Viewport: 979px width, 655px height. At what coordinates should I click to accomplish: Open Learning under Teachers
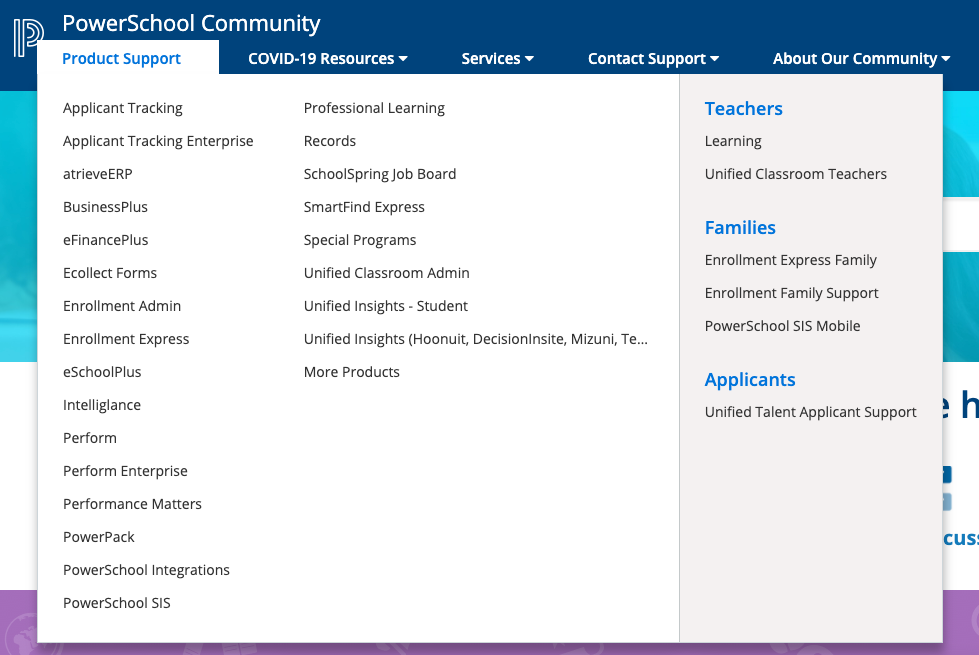[733, 141]
